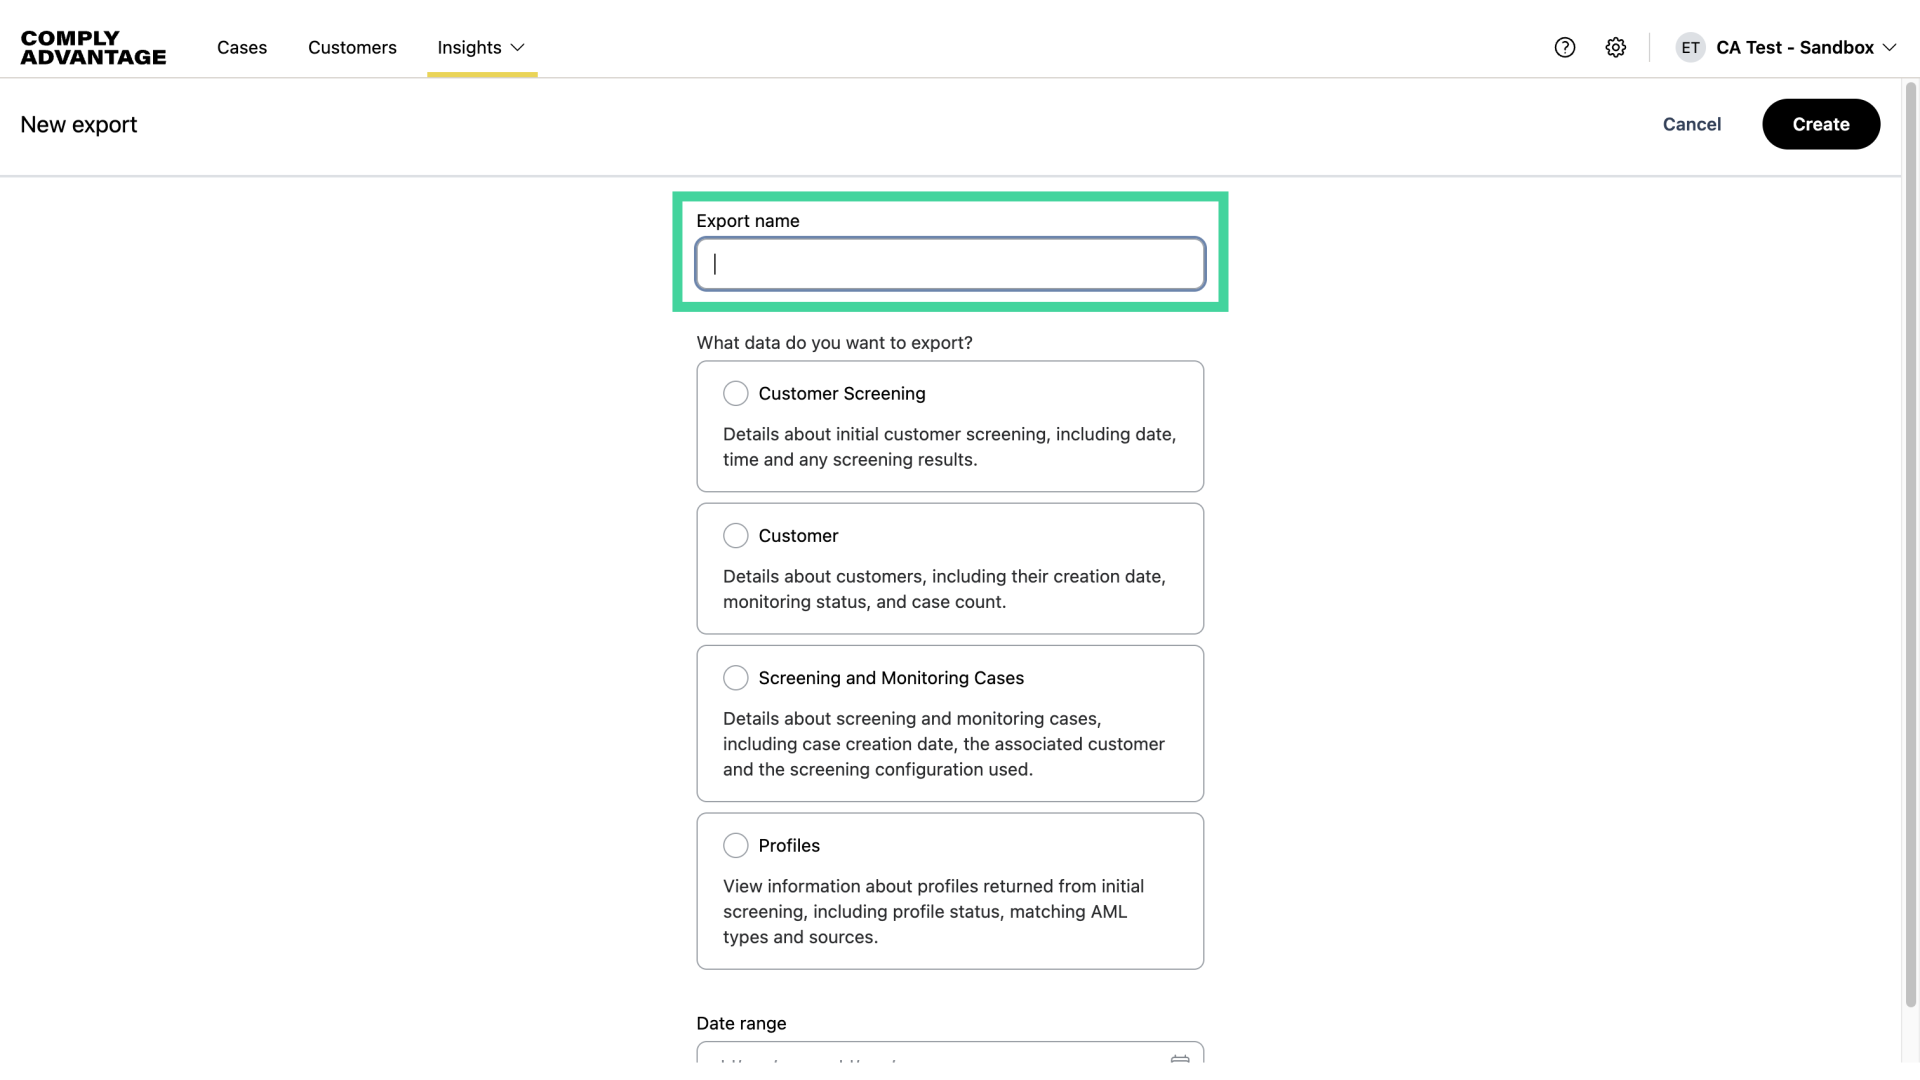
Task: Open the Customers navigation item
Action: (x=352, y=47)
